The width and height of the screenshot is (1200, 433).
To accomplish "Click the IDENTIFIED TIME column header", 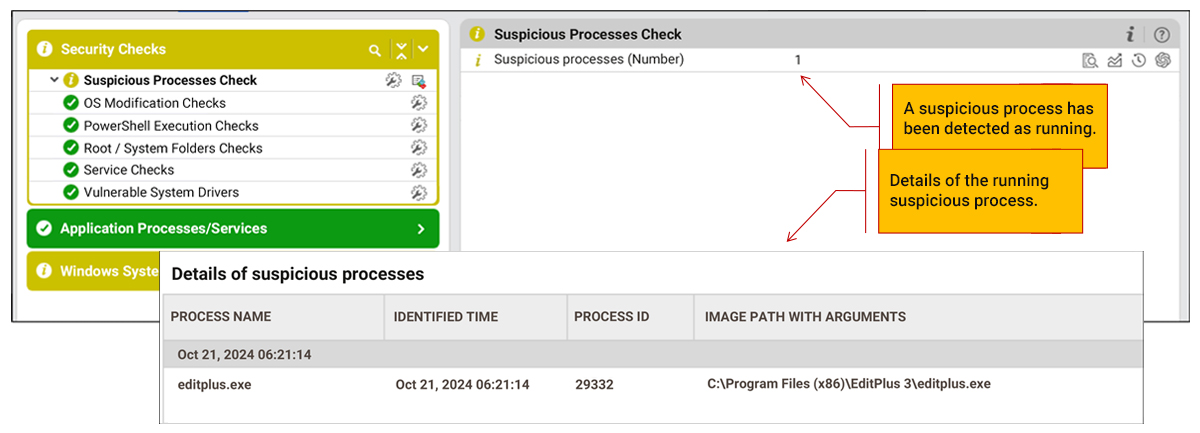I will (446, 317).
